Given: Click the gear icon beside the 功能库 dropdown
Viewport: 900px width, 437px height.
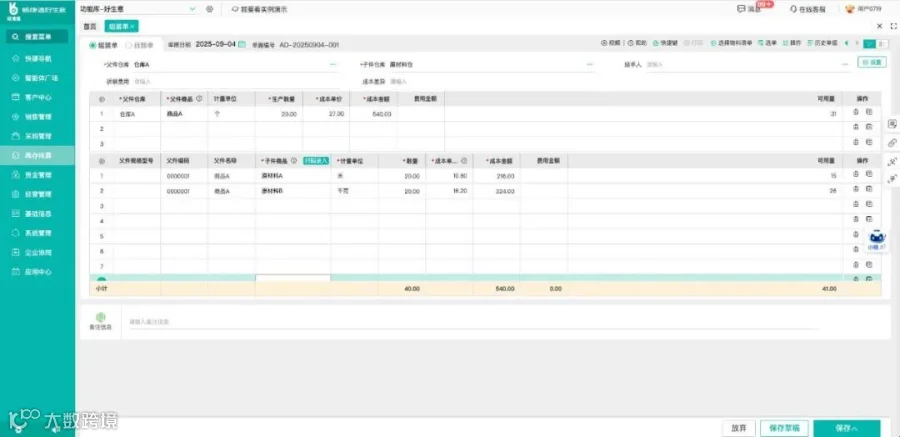Looking at the screenshot, I should click(210, 9).
